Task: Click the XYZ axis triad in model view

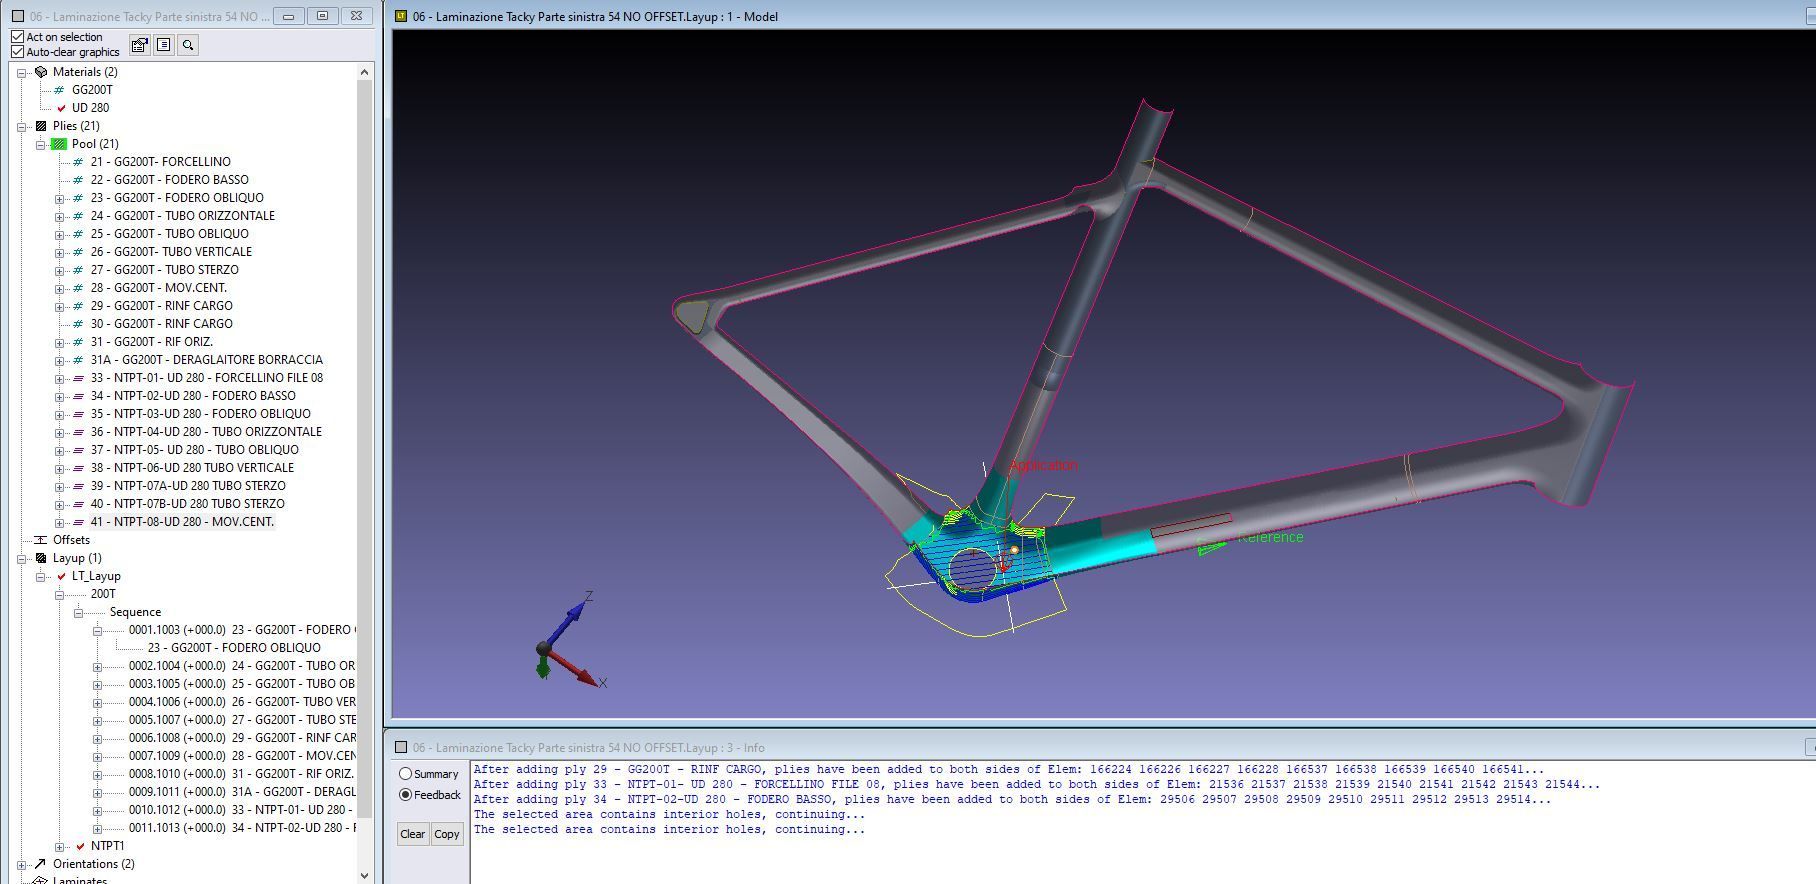Action: click(x=570, y=638)
